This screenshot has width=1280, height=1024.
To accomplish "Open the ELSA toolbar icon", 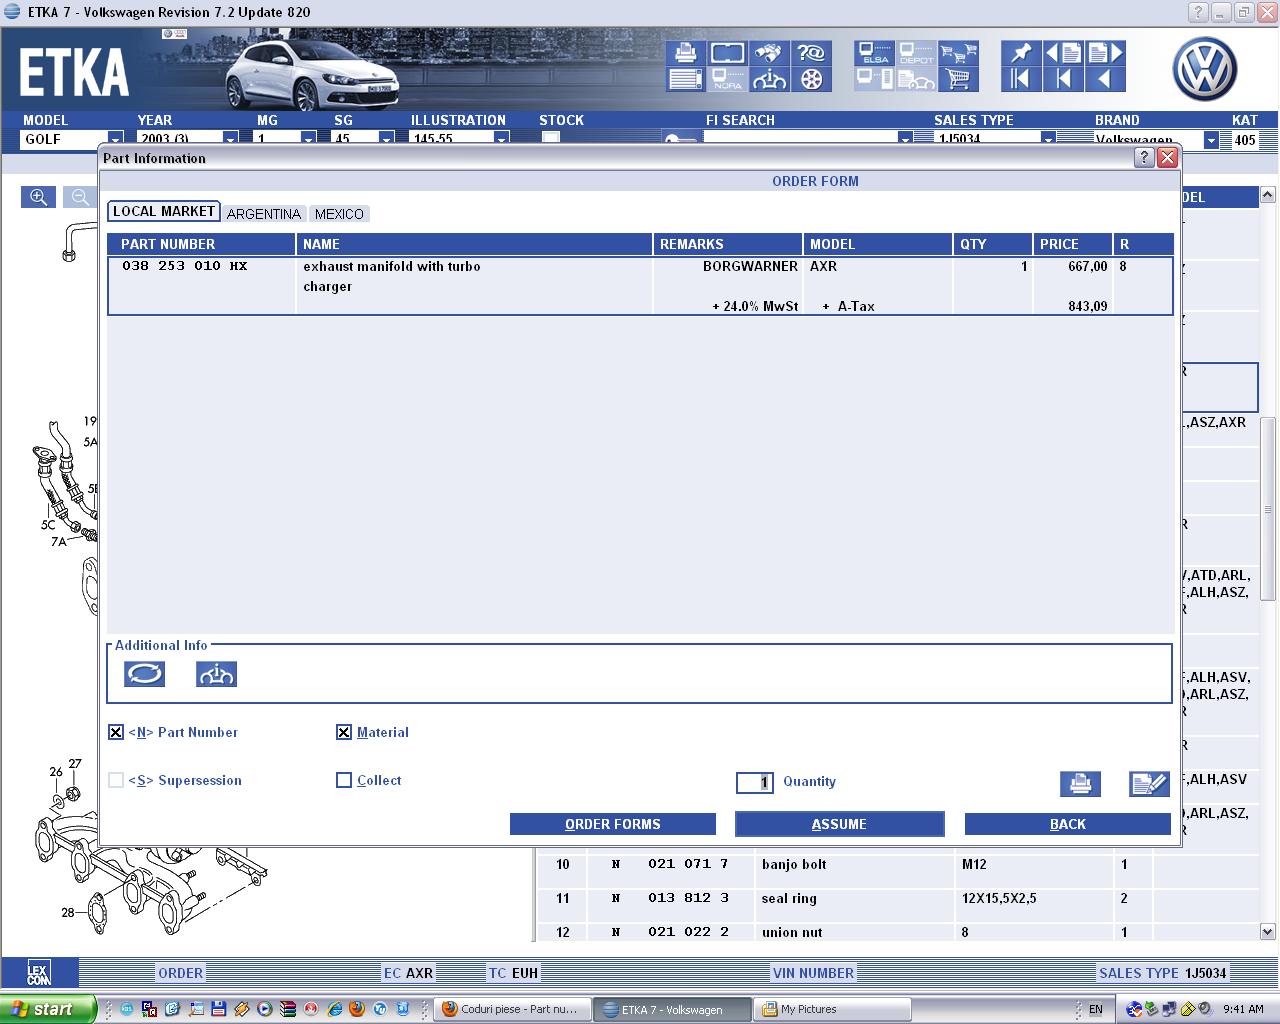I will [875, 53].
